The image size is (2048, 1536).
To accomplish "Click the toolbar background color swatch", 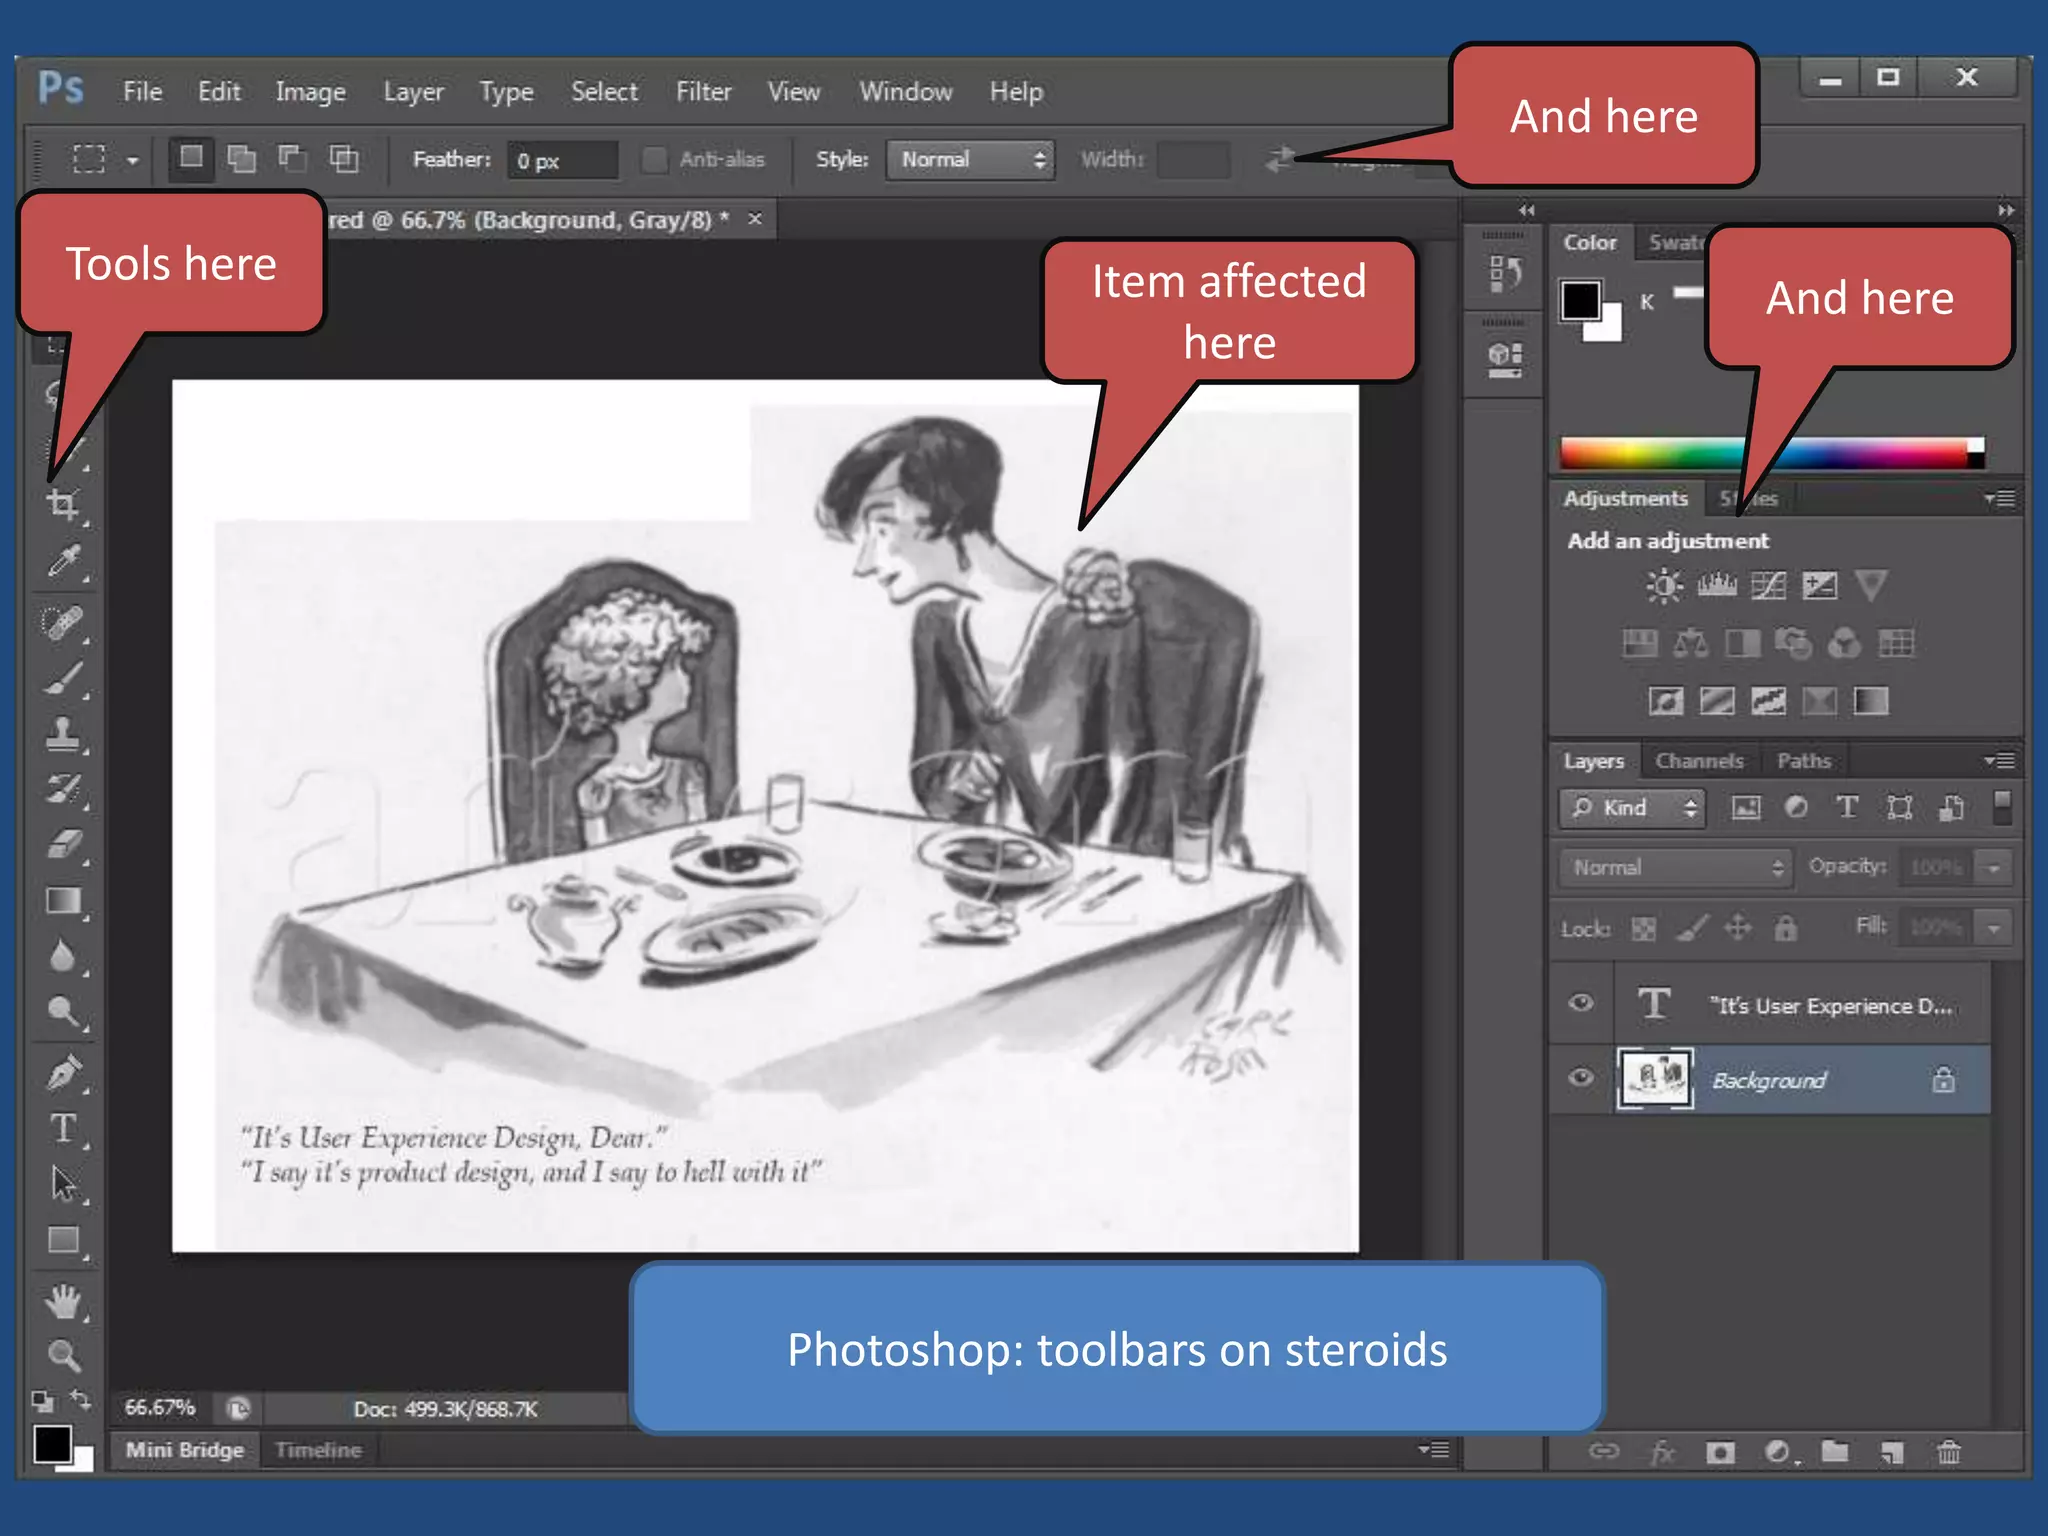I will pyautogui.click(x=82, y=1460).
